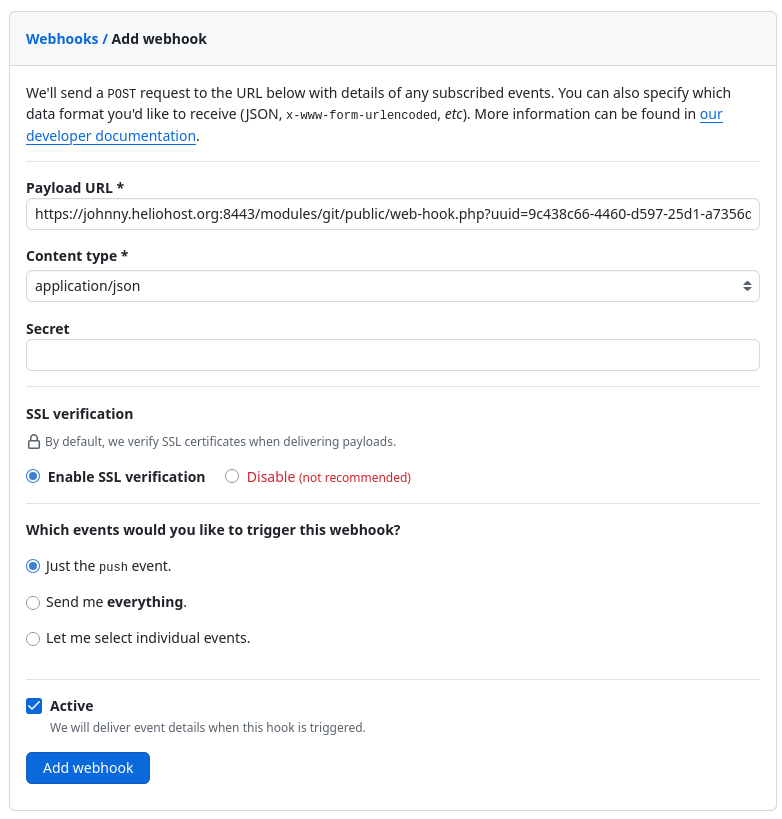Click the Let me select individual events label
This screenshot has width=782, height=819.
[x=148, y=638]
